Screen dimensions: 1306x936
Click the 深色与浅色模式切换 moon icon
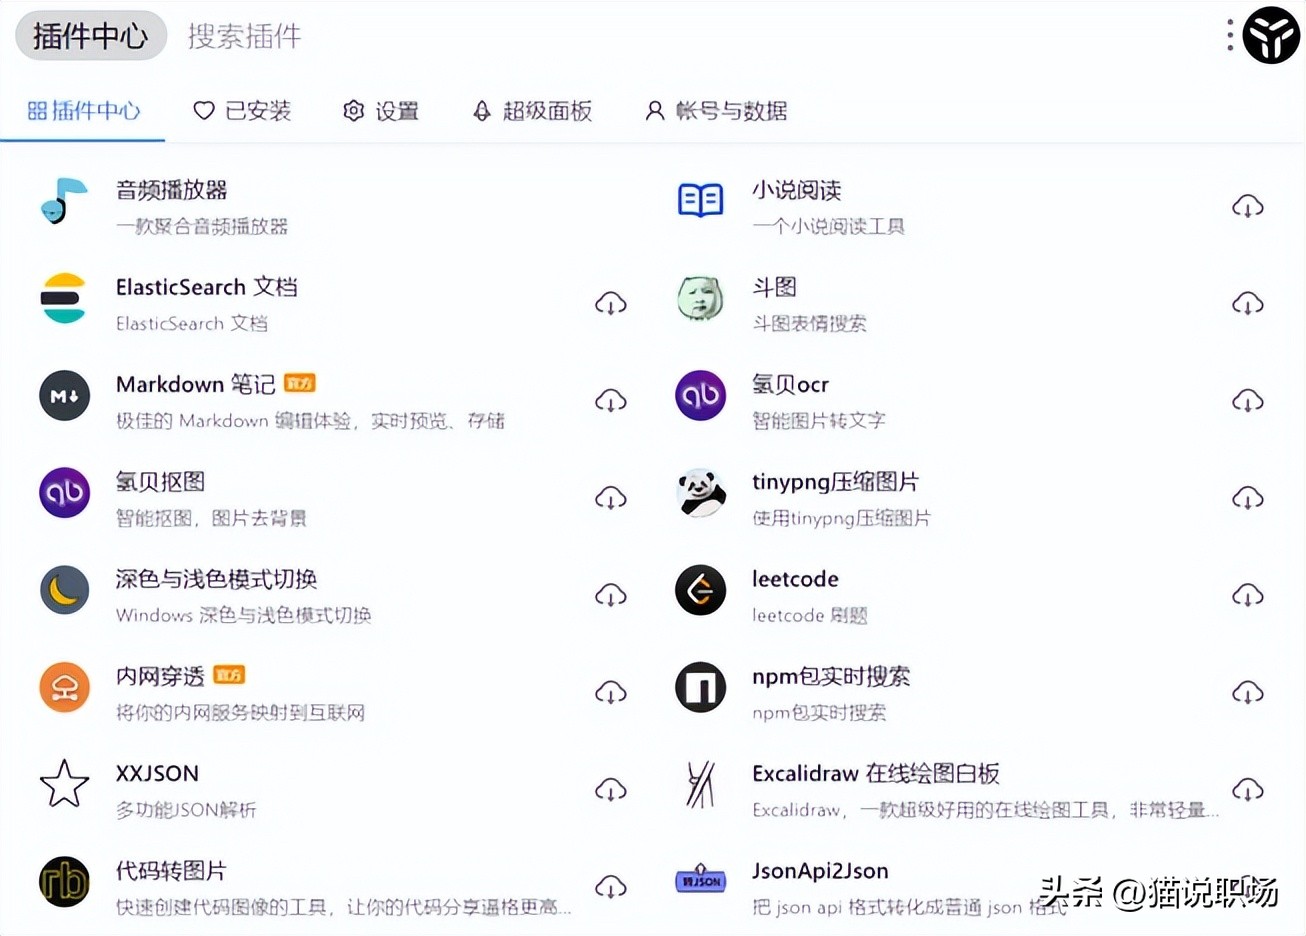point(64,591)
